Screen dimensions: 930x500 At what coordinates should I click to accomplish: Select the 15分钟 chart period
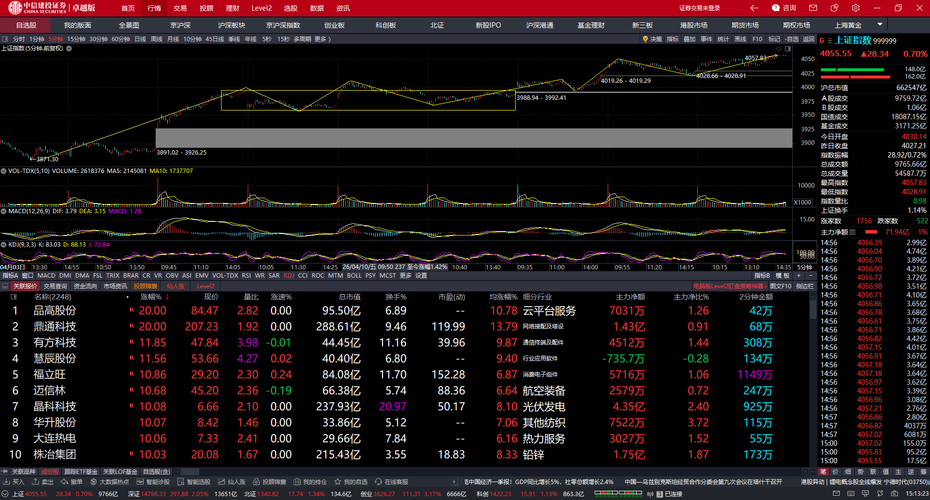(x=76, y=39)
